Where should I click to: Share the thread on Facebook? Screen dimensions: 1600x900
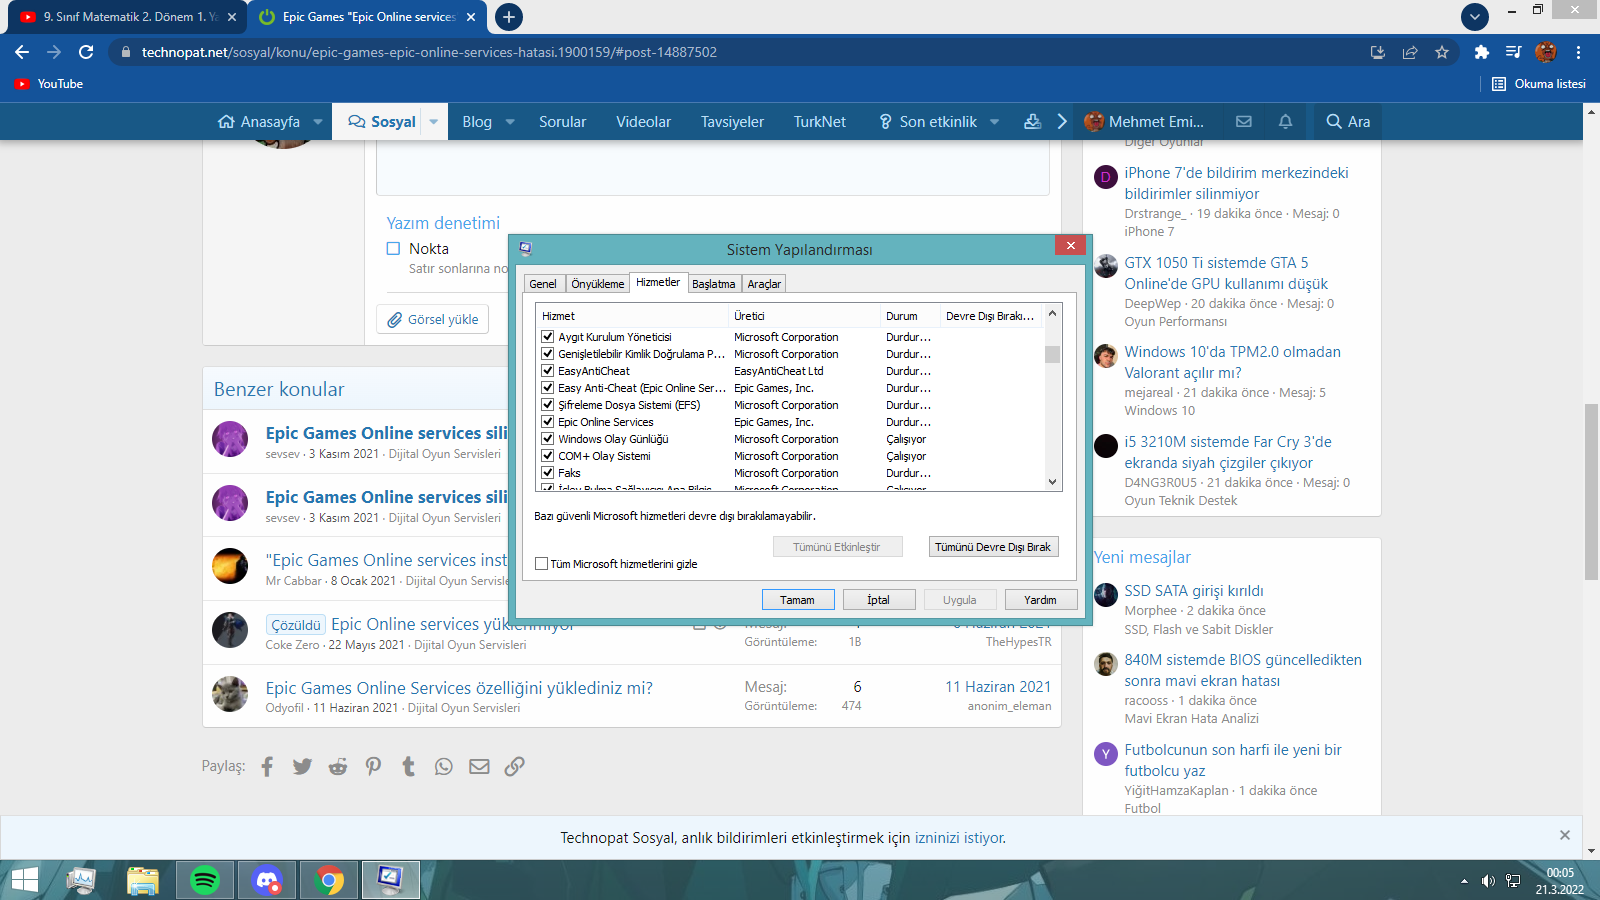(267, 766)
